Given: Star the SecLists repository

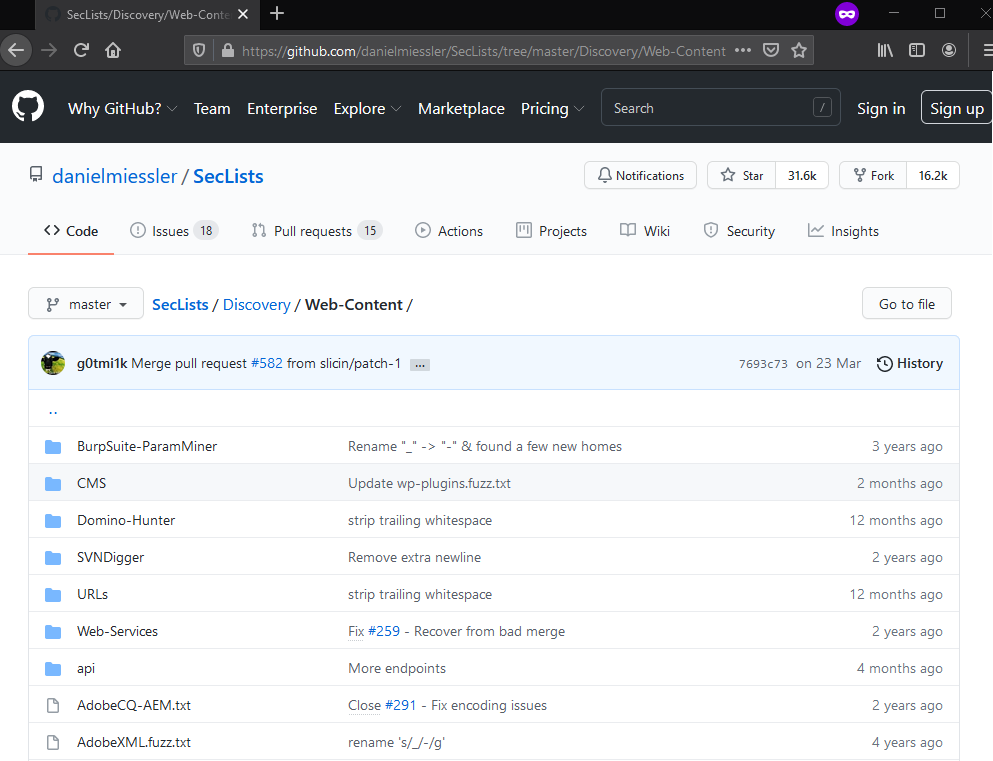Looking at the screenshot, I should [x=742, y=175].
